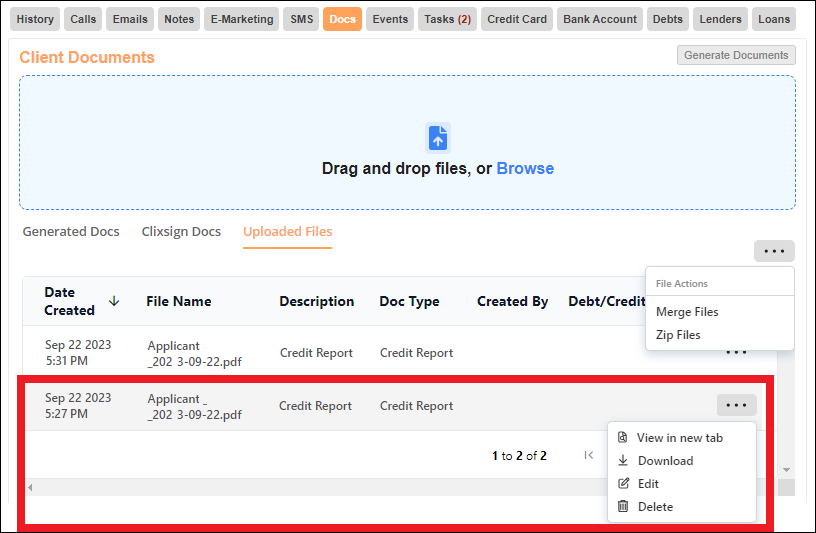Click the Date Created sort arrow
The height and width of the screenshot is (533, 816).
click(x=114, y=301)
